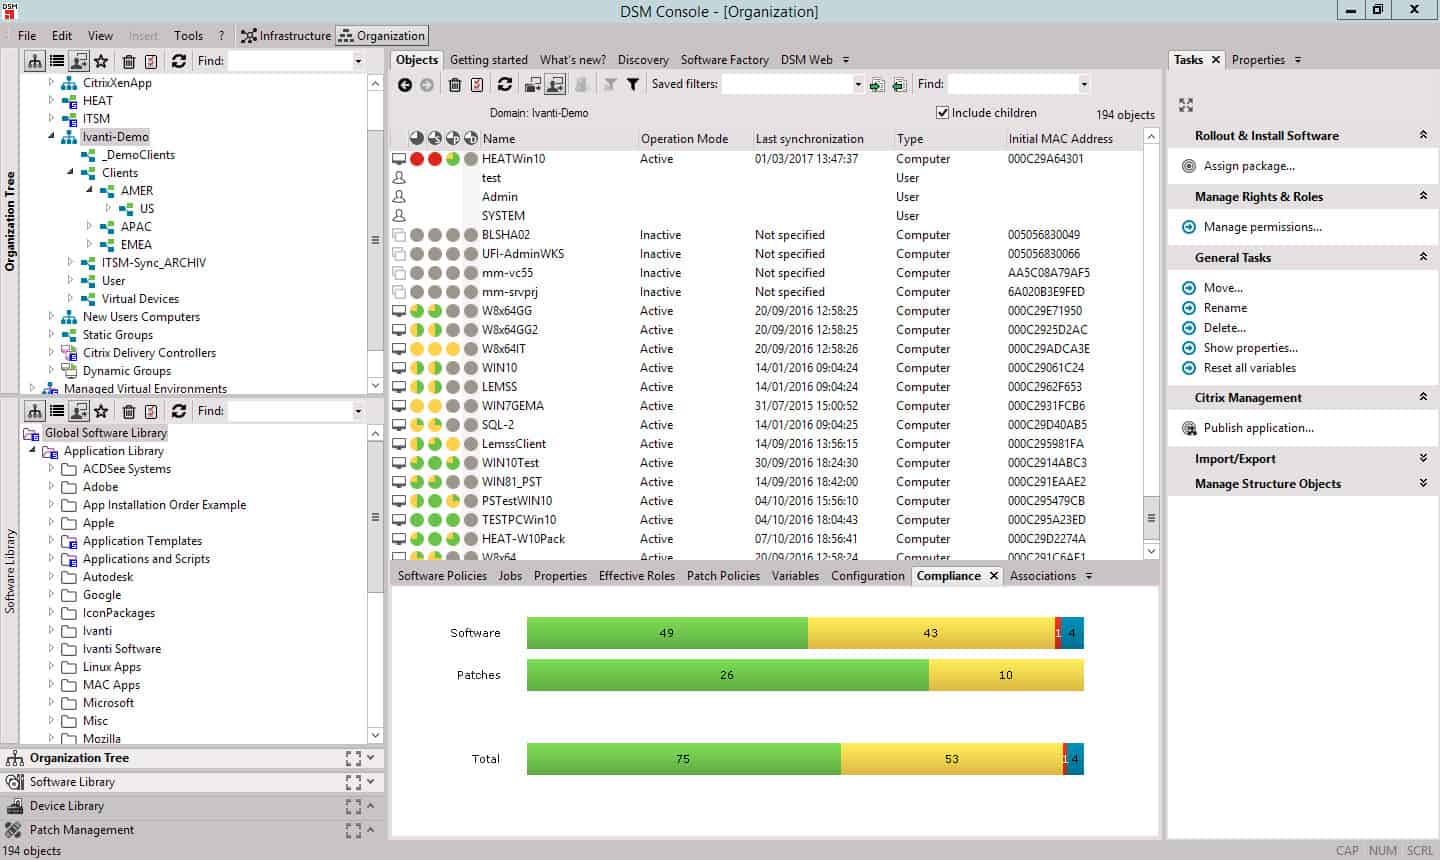1440x860 pixels.
Task: Click the yellow Patches compliance bar segment 10
Action: (x=1006, y=675)
